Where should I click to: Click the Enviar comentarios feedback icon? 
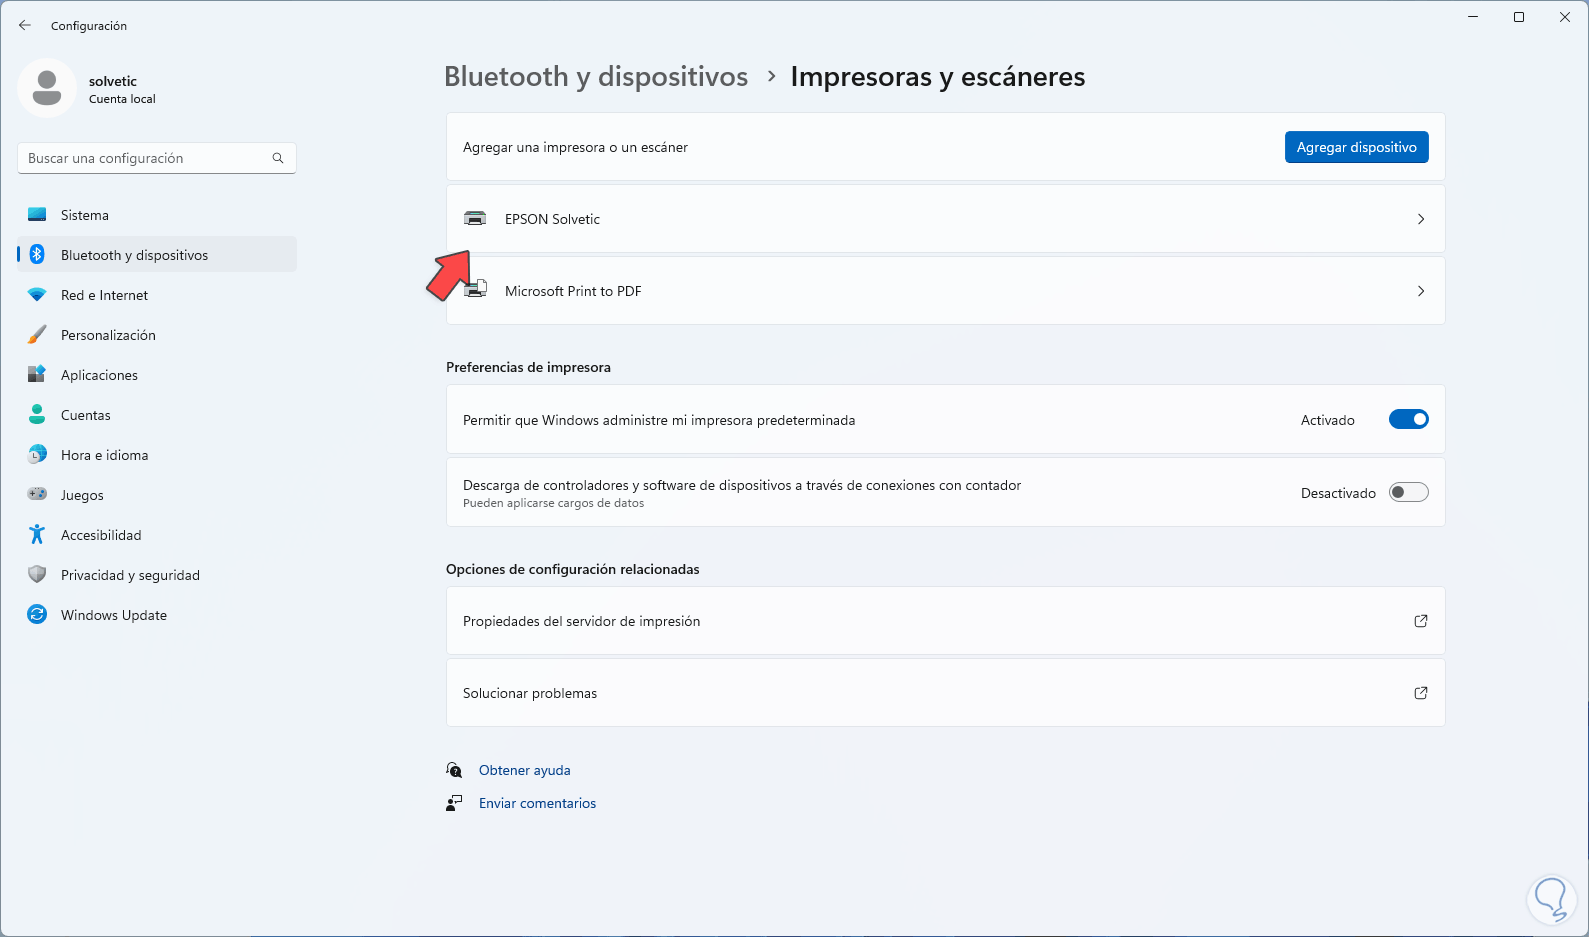(454, 803)
